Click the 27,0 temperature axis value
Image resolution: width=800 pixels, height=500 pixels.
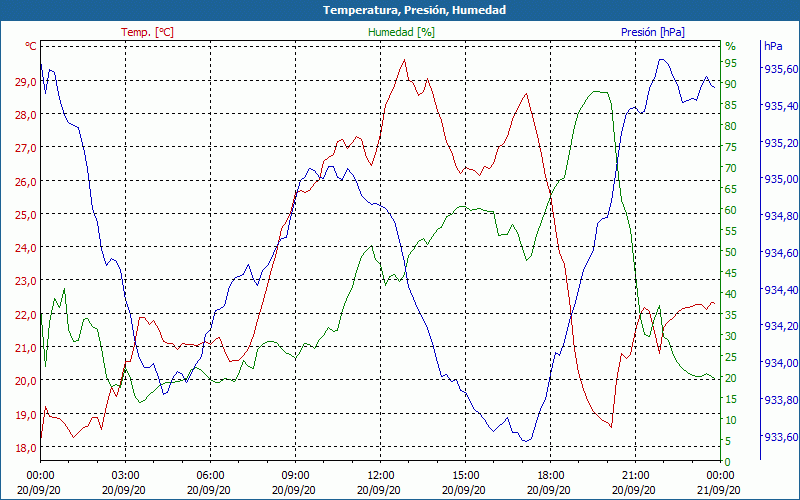tap(26, 148)
